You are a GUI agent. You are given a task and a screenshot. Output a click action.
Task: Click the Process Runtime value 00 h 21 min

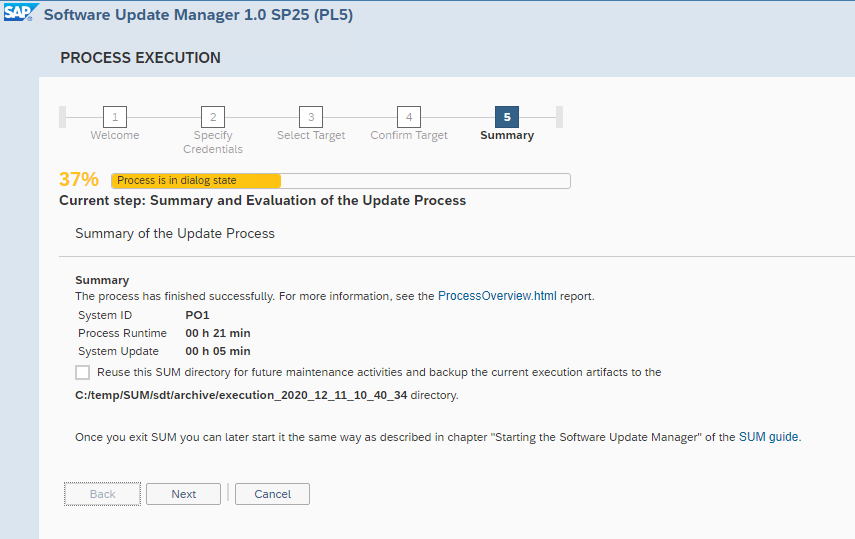pyautogui.click(x=218, y=333)
